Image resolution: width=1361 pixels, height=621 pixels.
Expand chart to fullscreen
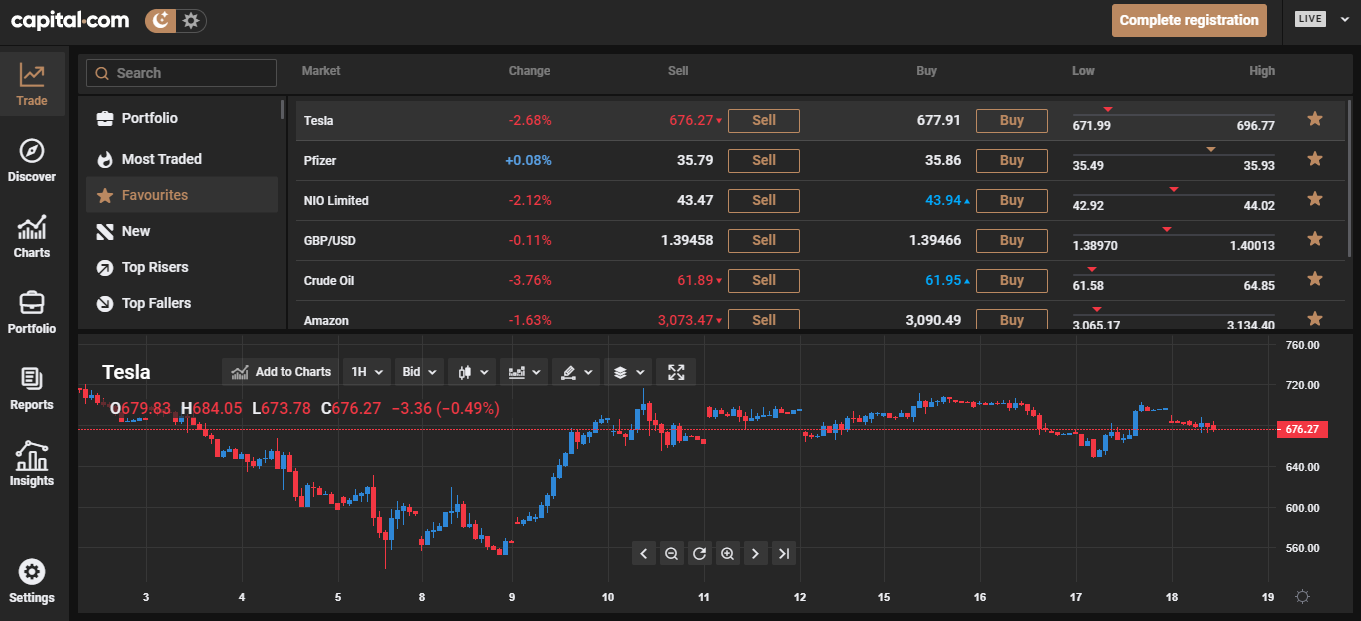[676, 372]
